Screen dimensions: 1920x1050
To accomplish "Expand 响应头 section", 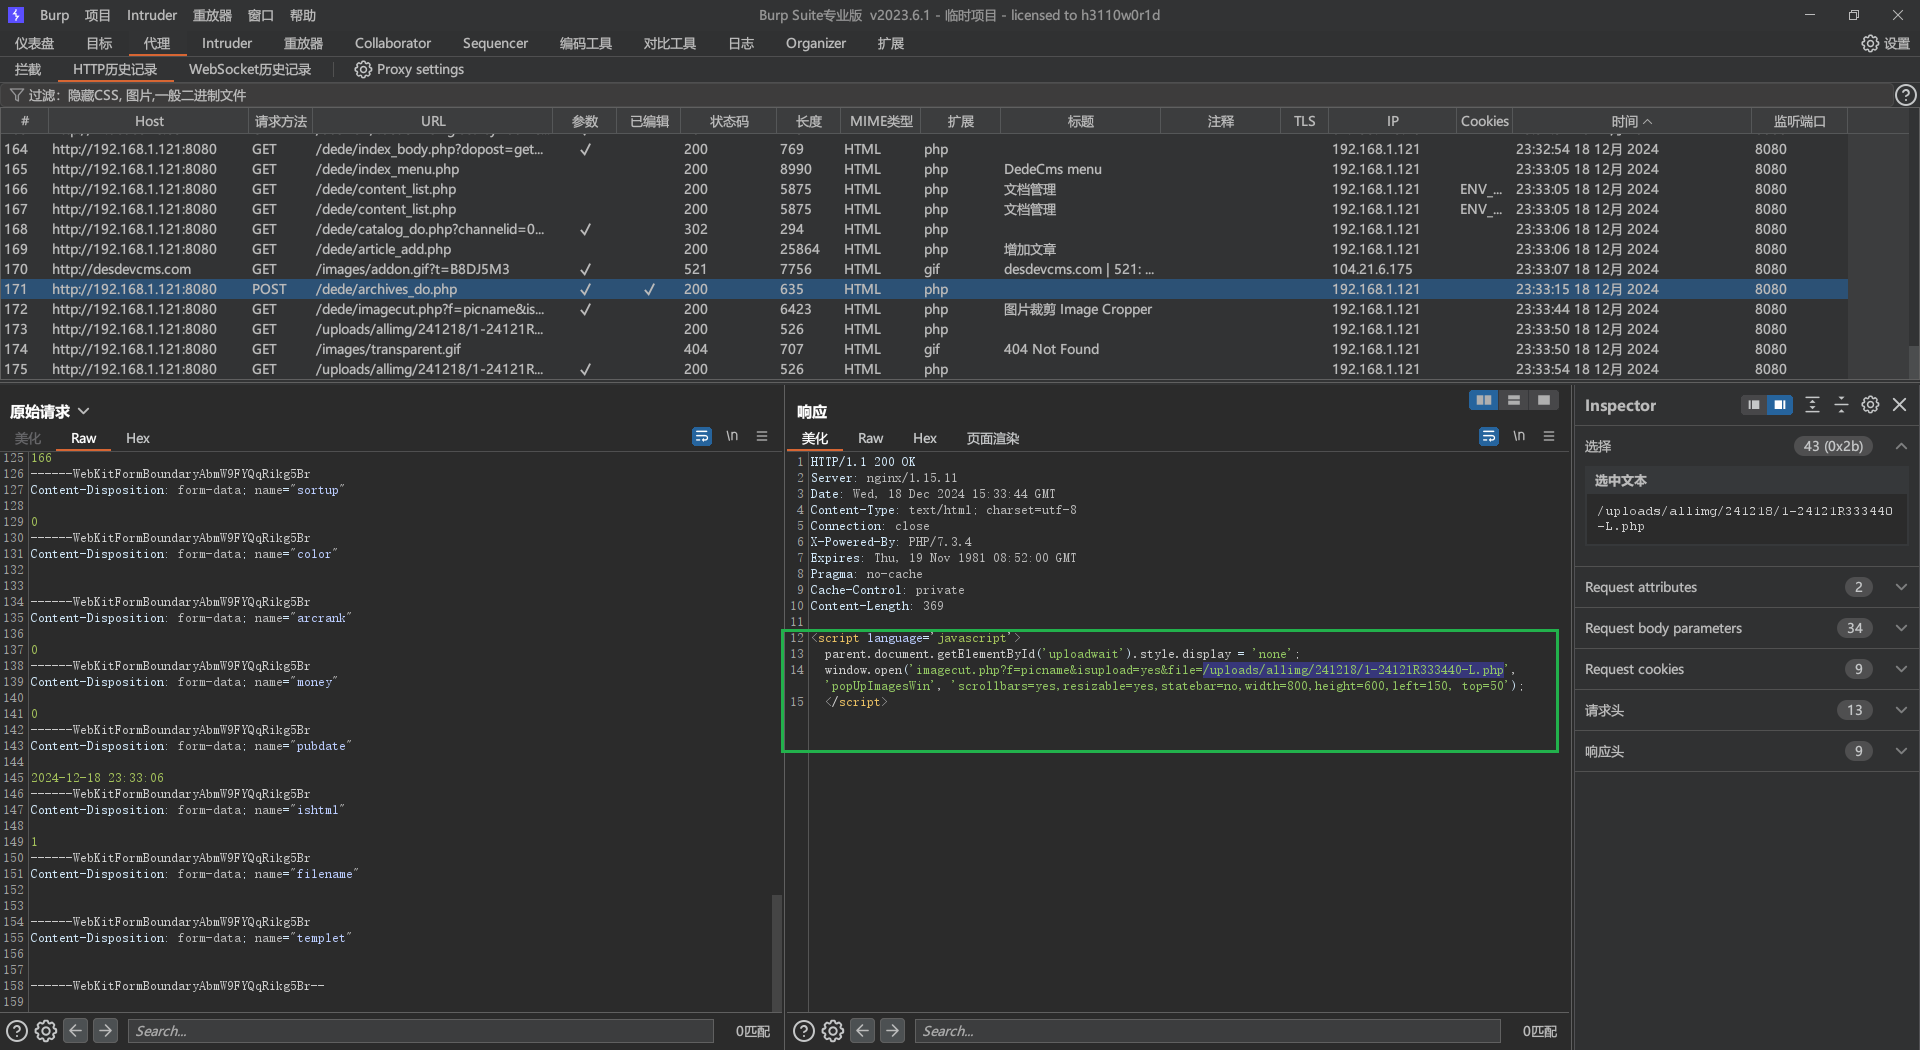I will tap(1901, 751).
